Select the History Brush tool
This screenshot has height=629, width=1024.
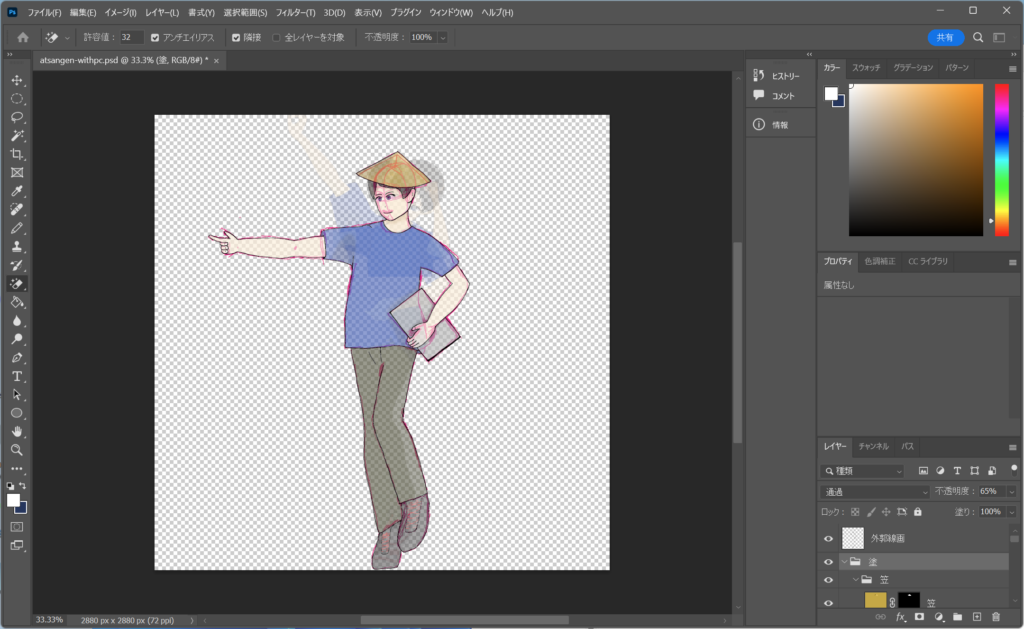17,265
